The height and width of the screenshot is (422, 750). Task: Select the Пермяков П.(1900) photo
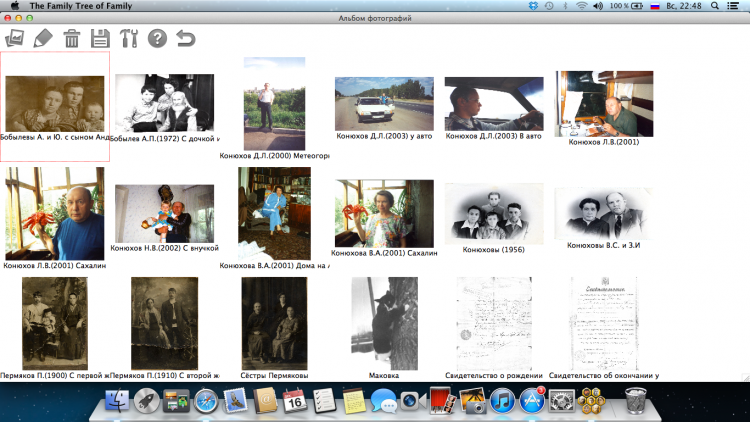pyautogui.click(x=55, y=323)
